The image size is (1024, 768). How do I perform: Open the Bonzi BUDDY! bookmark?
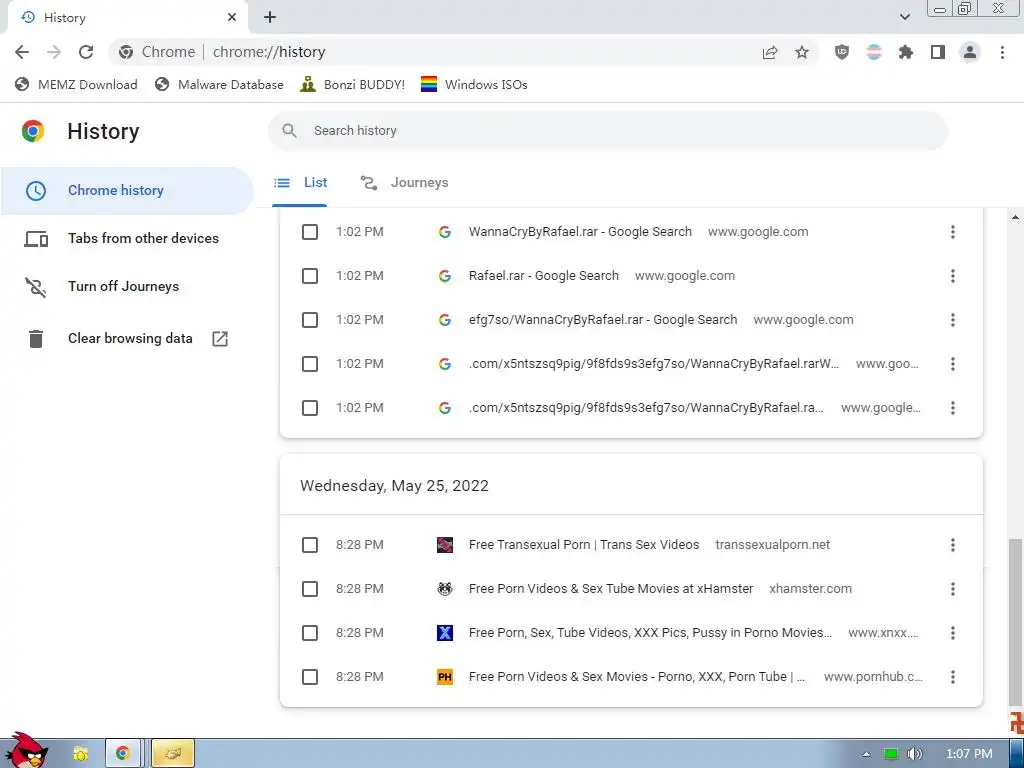[x=353, y=84]
